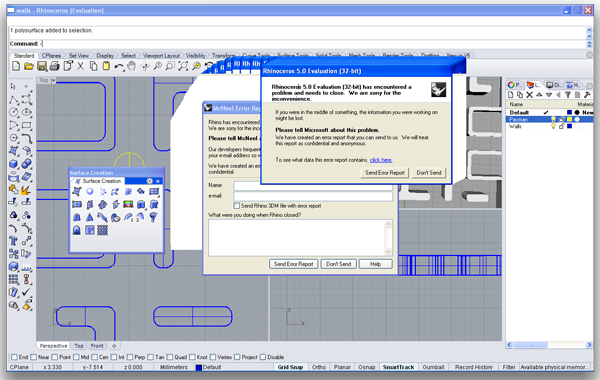Screen dimensions: 600x380
Task: Copy selection with the Copy icon
Action: 93,66
